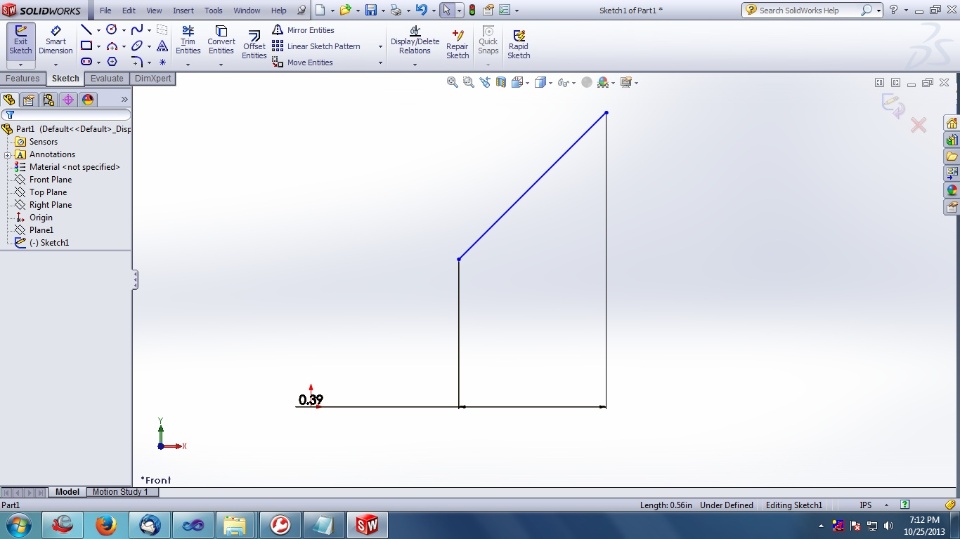The width and height of the screenshot is (960, 539).
Task: Select the Ellipse sketch tool
Action: point(137,46)
